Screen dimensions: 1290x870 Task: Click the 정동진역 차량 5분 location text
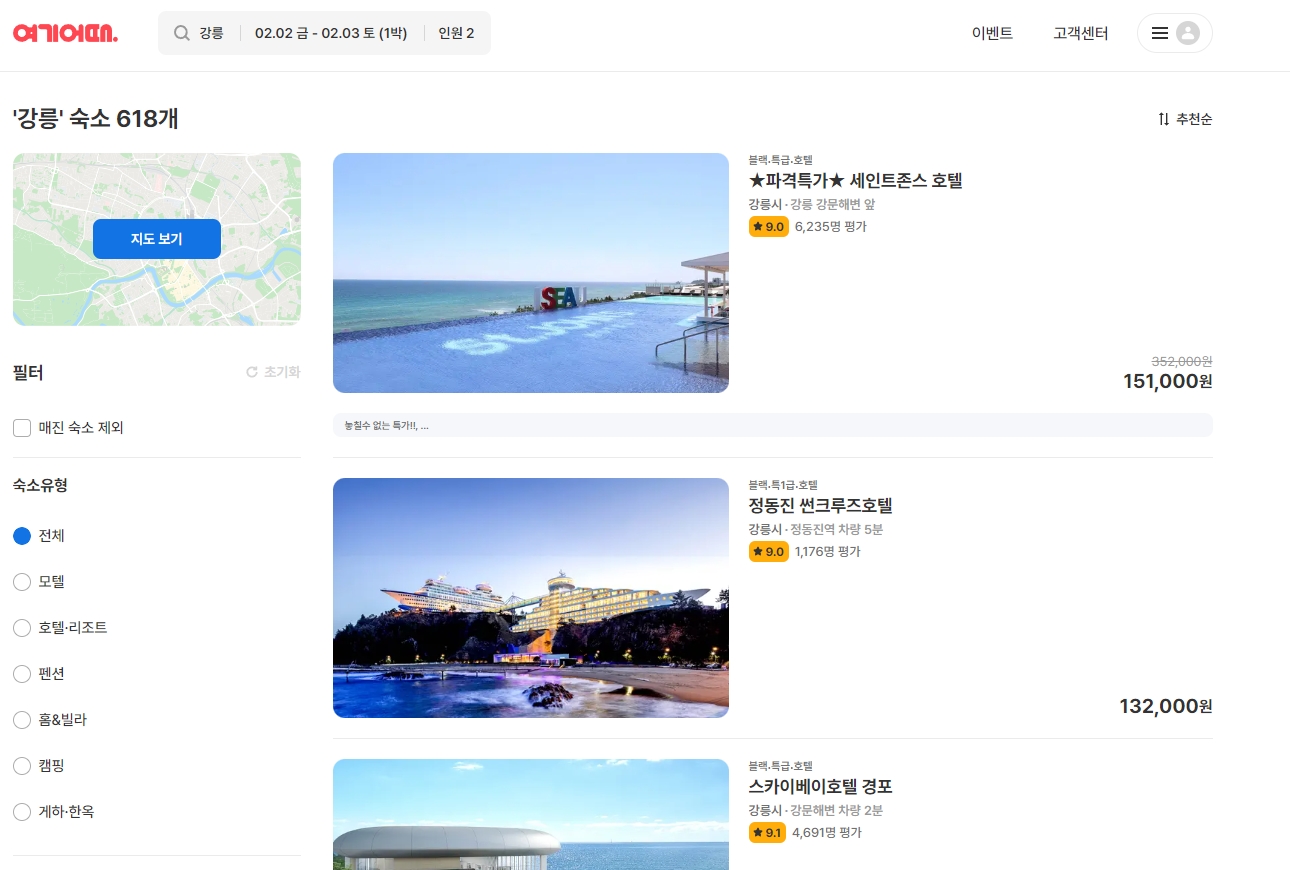click(x=836, y=529)
